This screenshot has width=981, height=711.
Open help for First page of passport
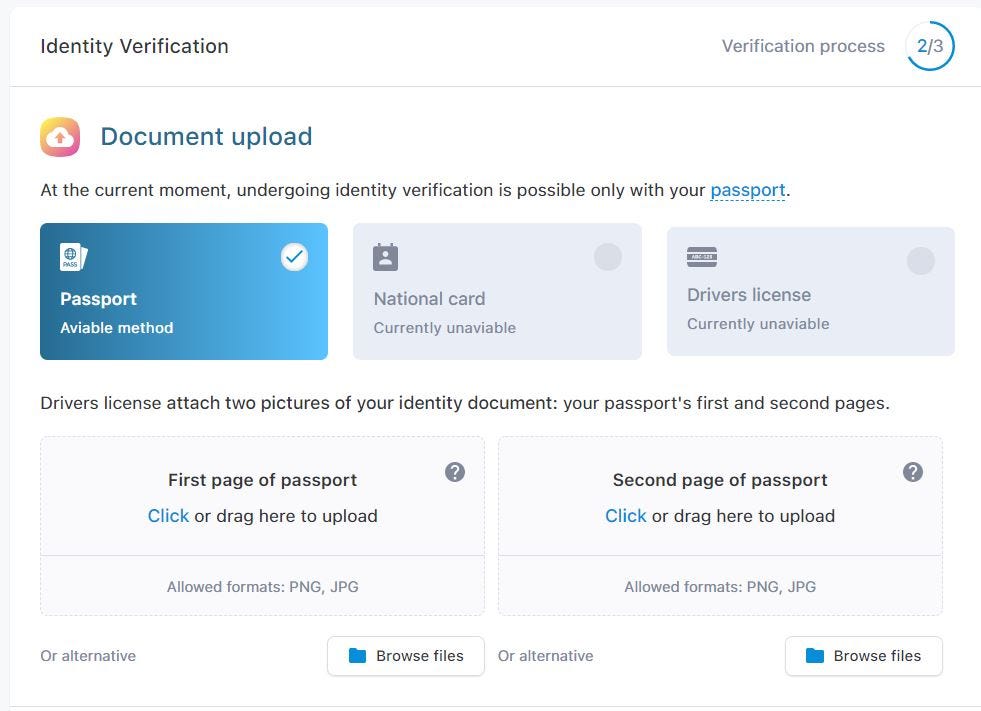[x=455, y=472]
